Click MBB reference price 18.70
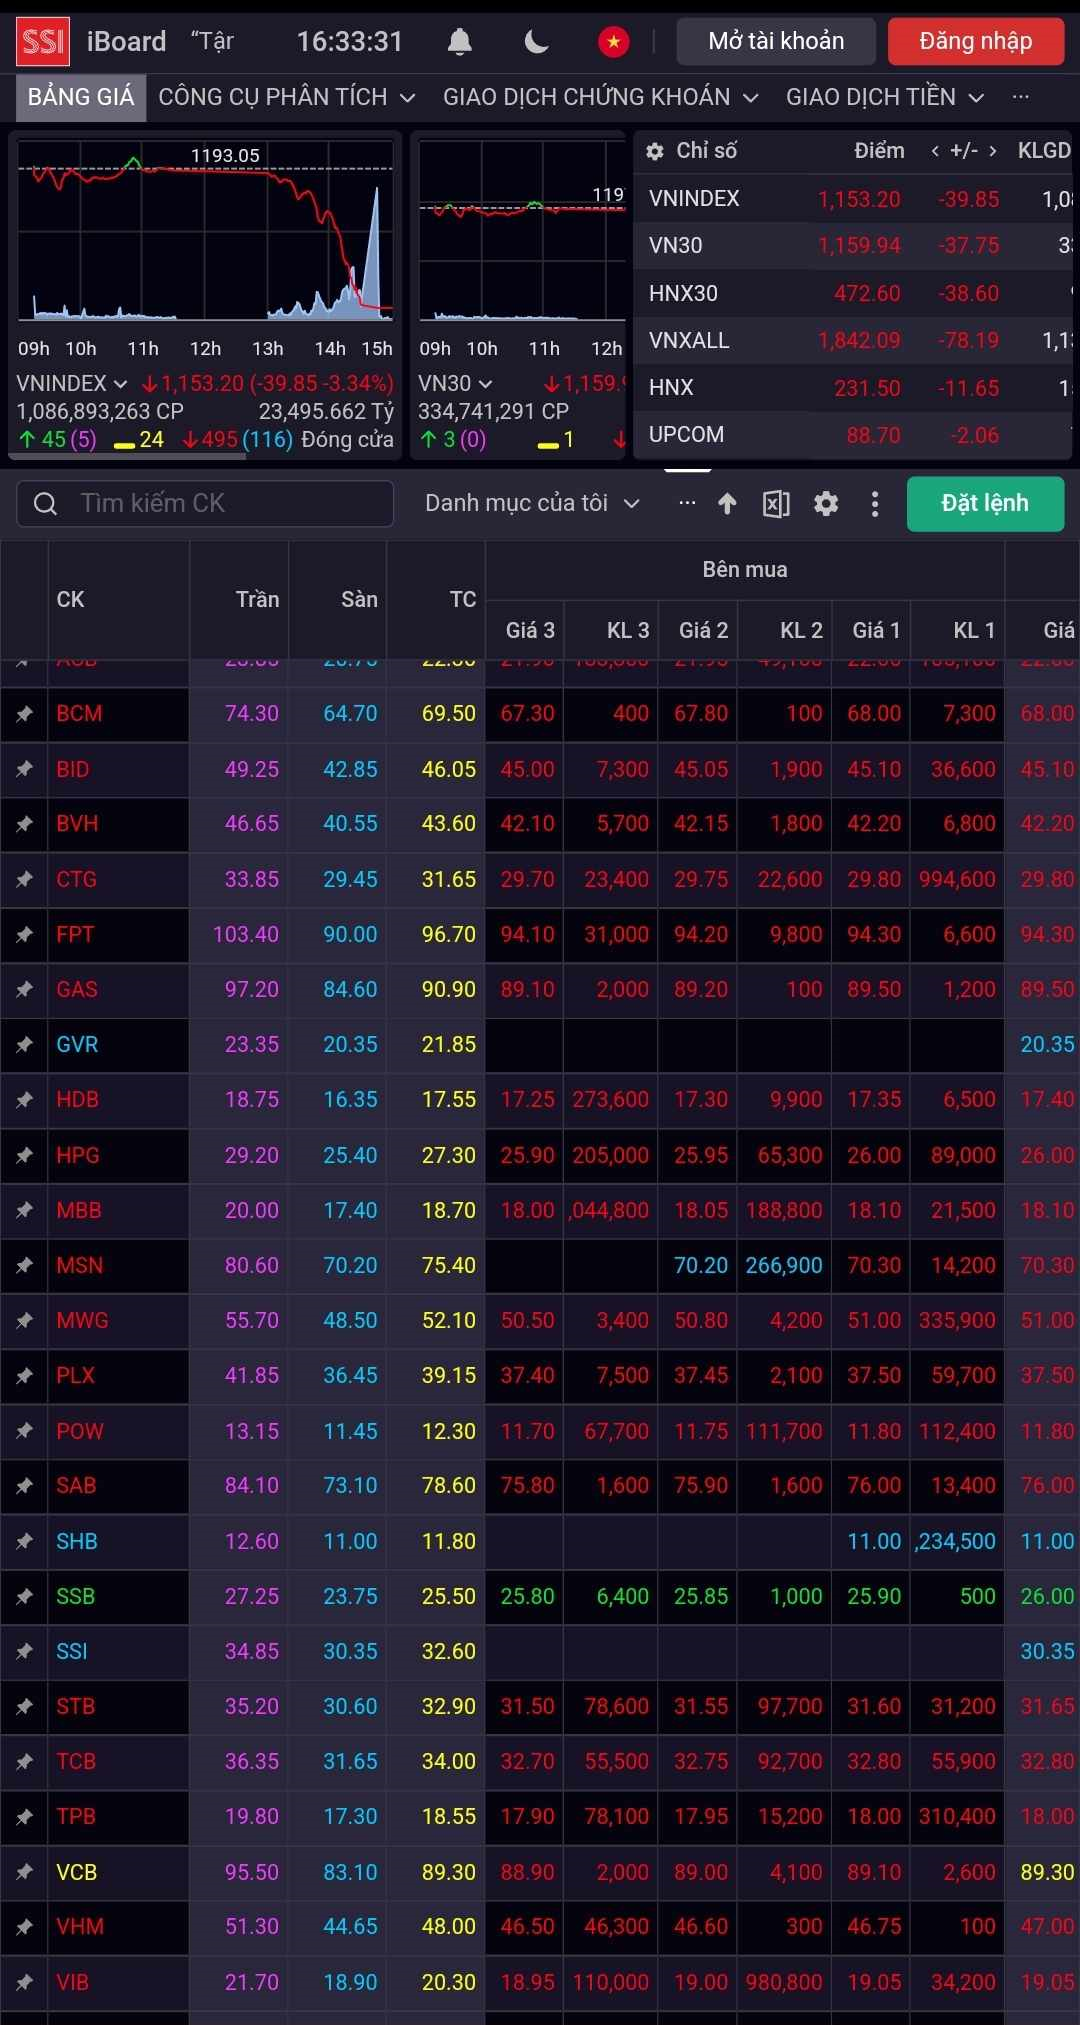This screenshot has width=1080, height=2025. click(448, 1210)
